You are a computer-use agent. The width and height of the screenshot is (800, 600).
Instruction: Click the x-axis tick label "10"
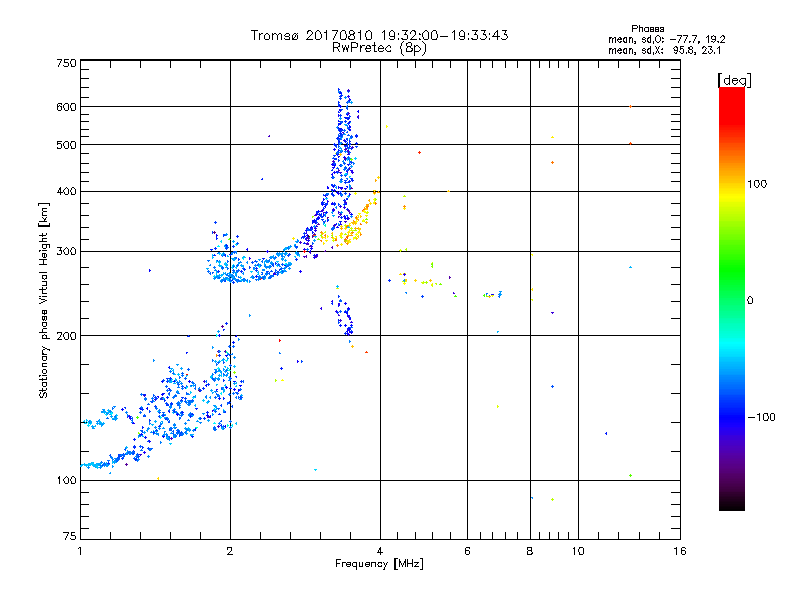pos(578,551)
